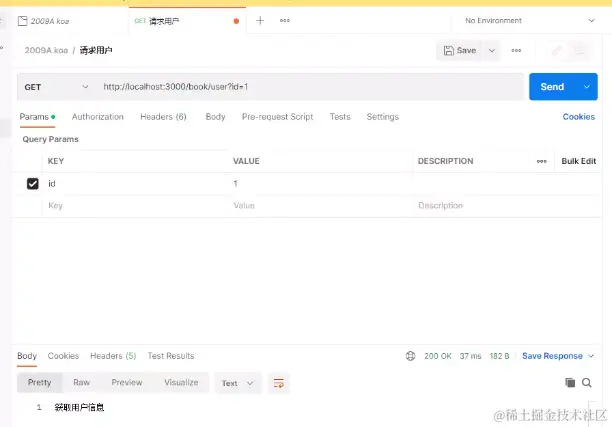Open the GET method dropdown
This screenshot has height=427, width=612.
57,87
